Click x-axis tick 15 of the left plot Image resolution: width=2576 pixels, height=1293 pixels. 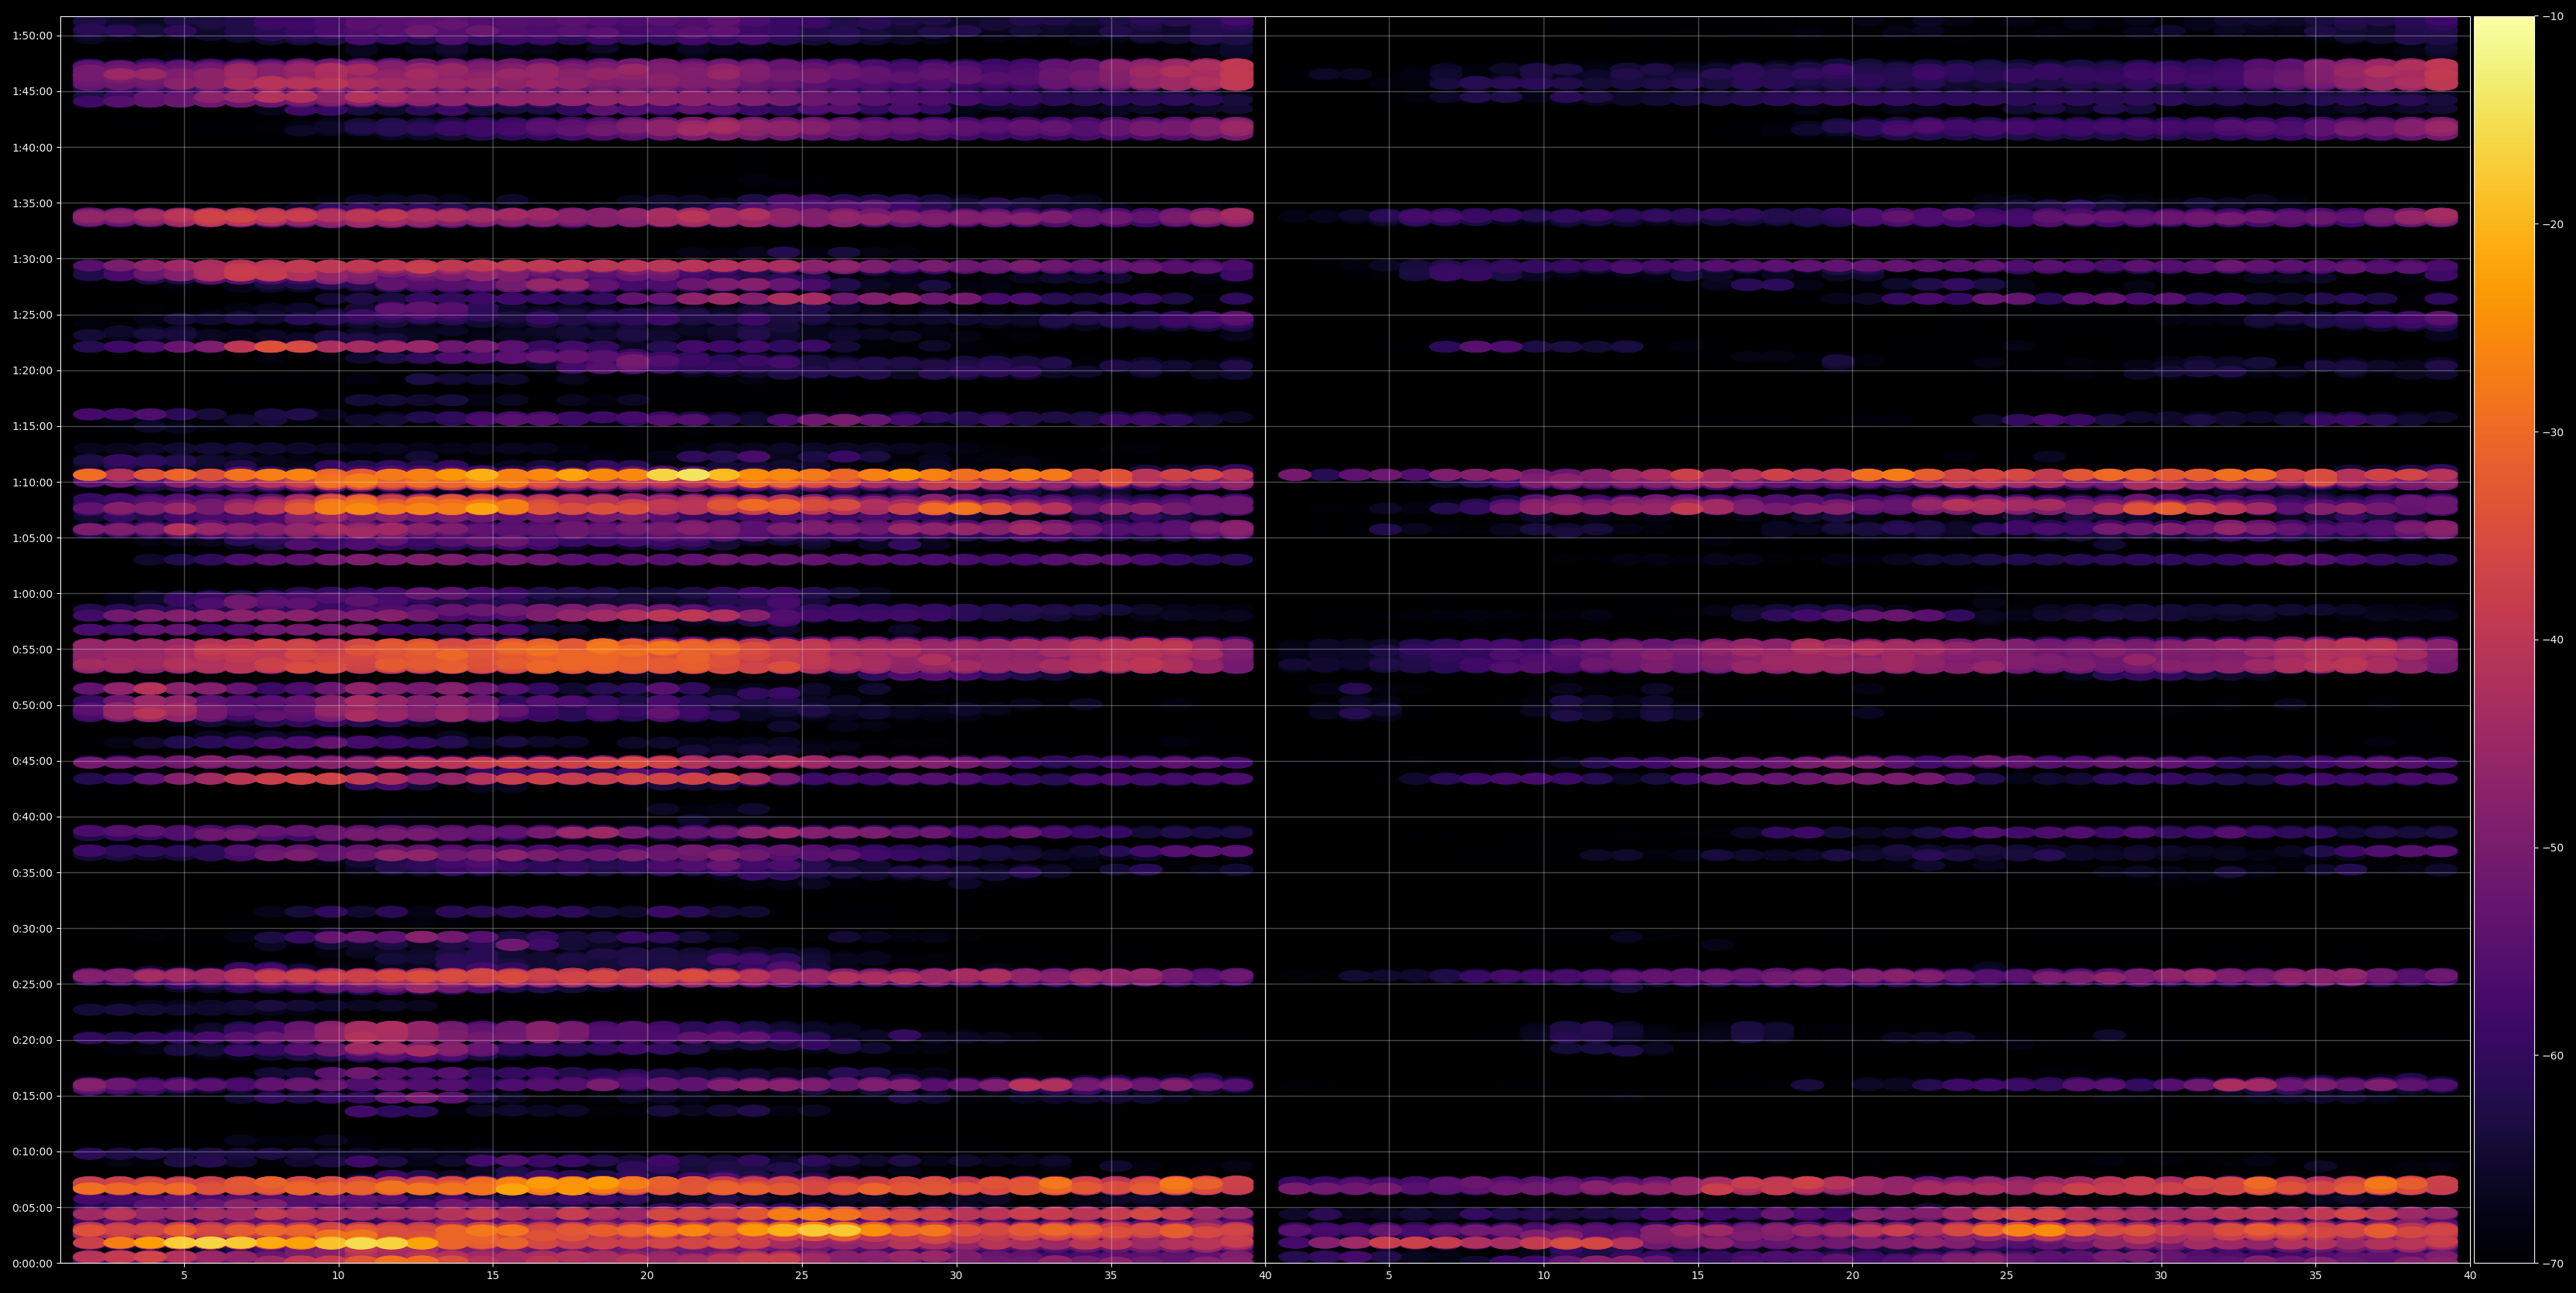click(493, 1276)
